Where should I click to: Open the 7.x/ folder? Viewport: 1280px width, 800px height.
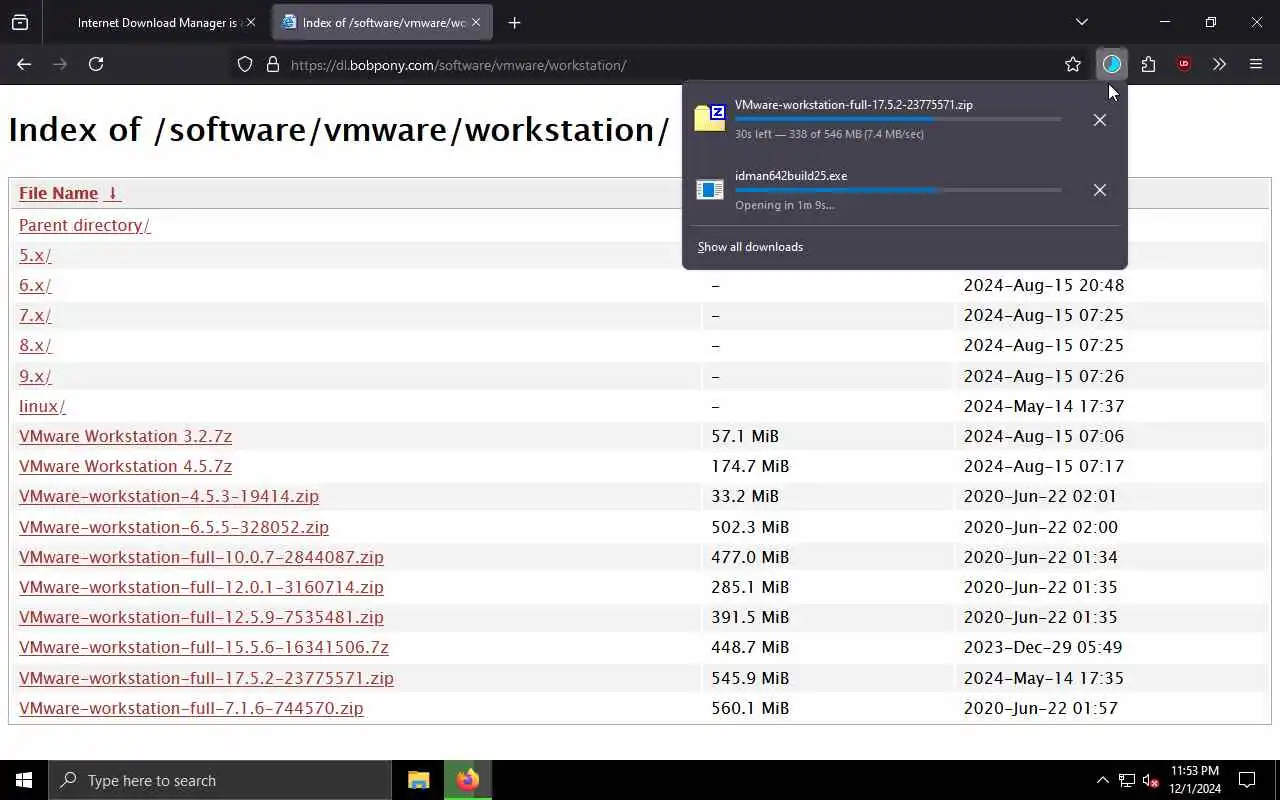click(35, 315)
